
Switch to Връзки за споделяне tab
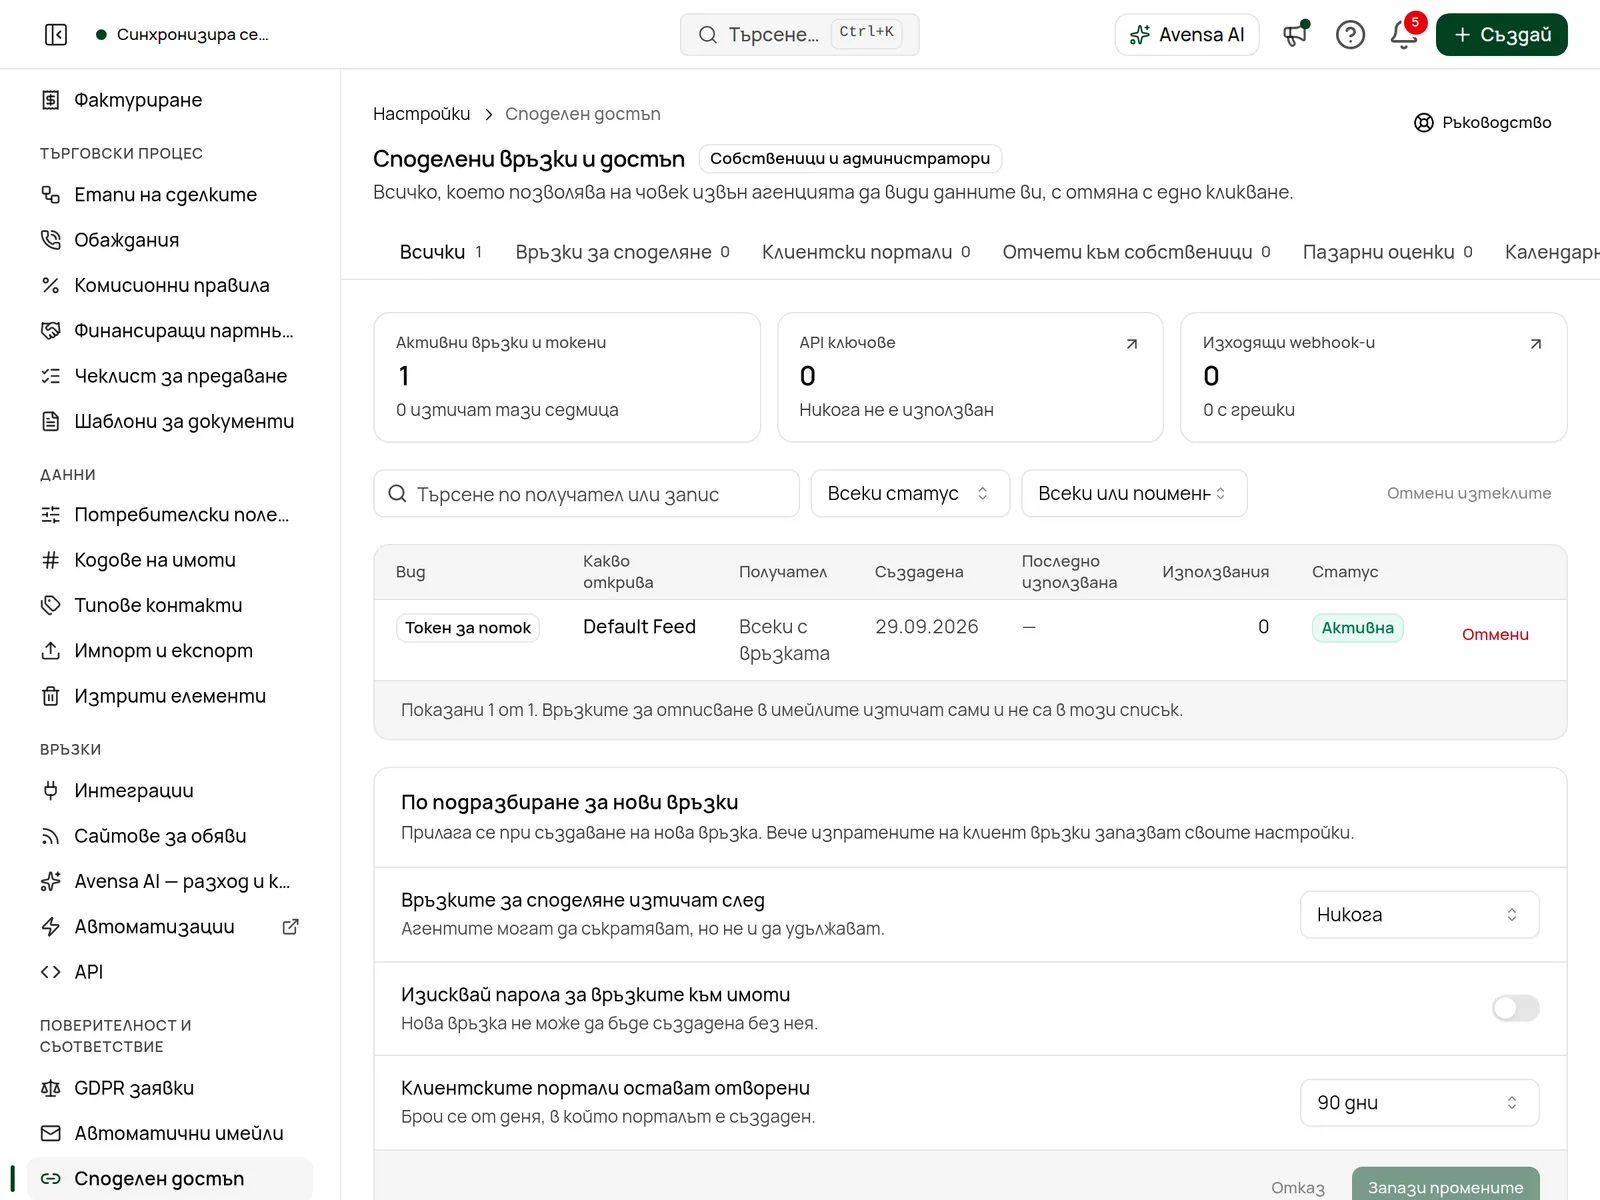coord(622,252)
